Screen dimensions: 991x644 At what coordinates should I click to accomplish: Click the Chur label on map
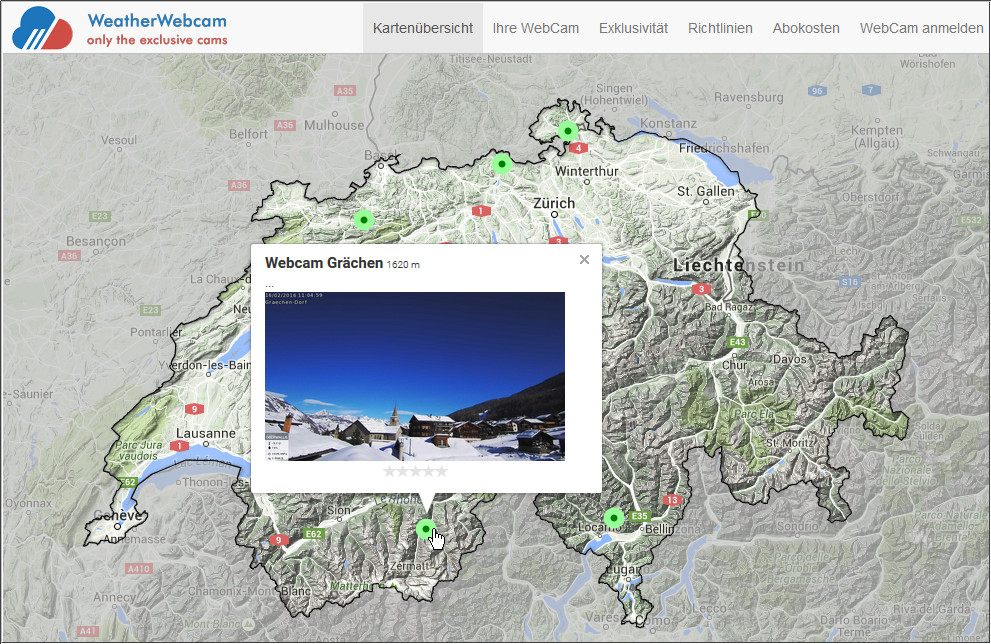(734, 365)
